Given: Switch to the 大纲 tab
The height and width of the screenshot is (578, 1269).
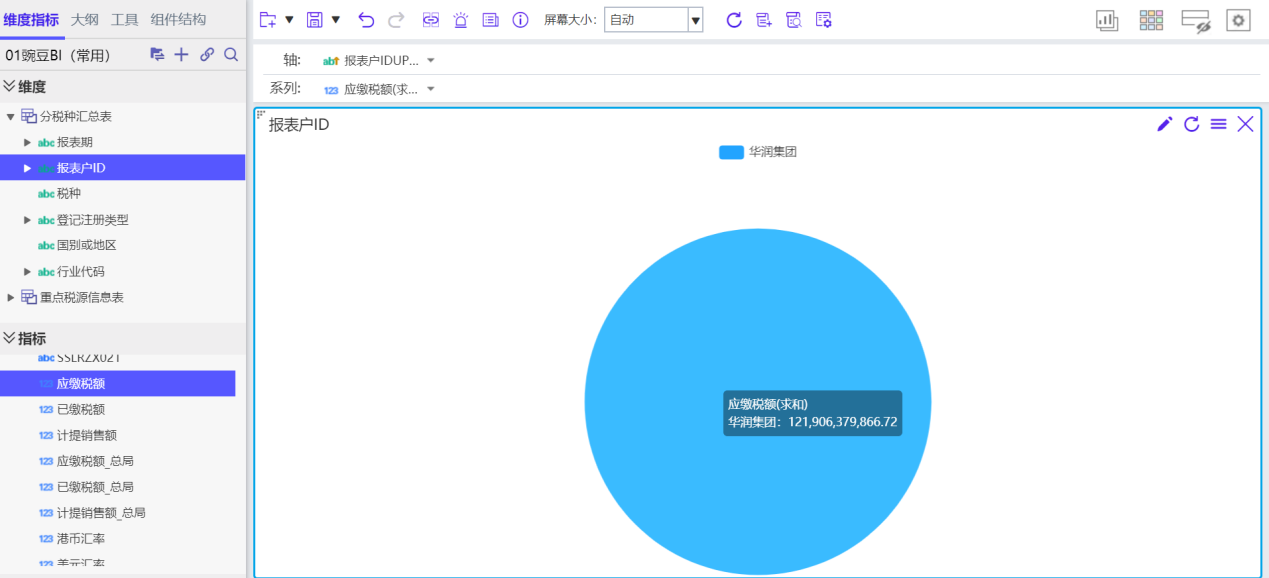Looking at the screenshot, I should tap(85, 20).
